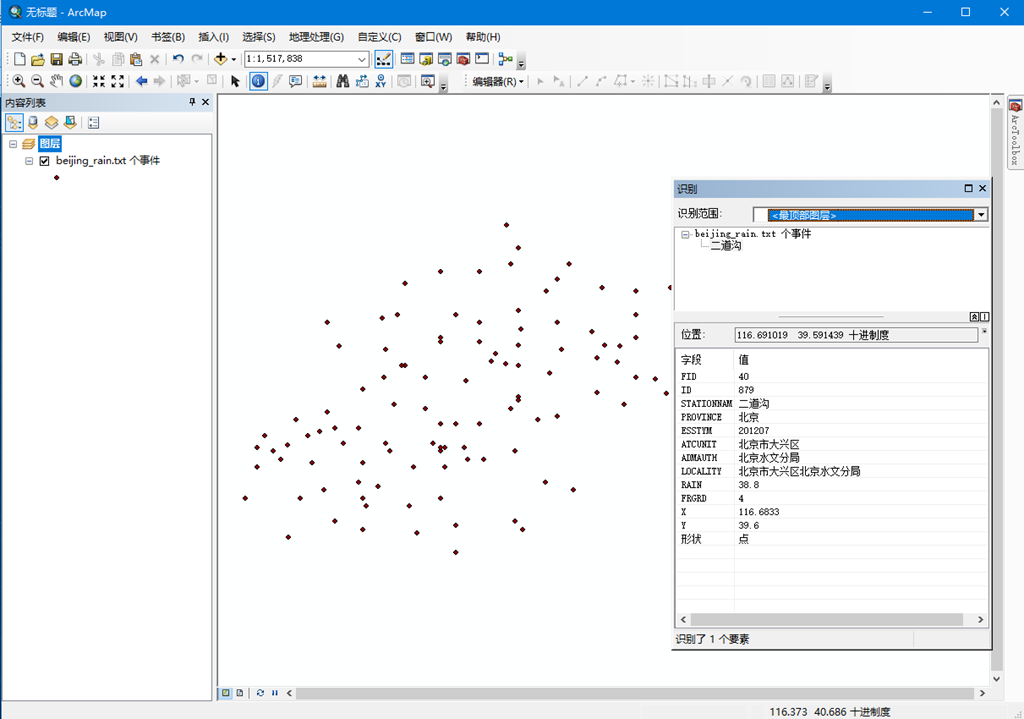Select the Zoom In tool

[19, 81]
